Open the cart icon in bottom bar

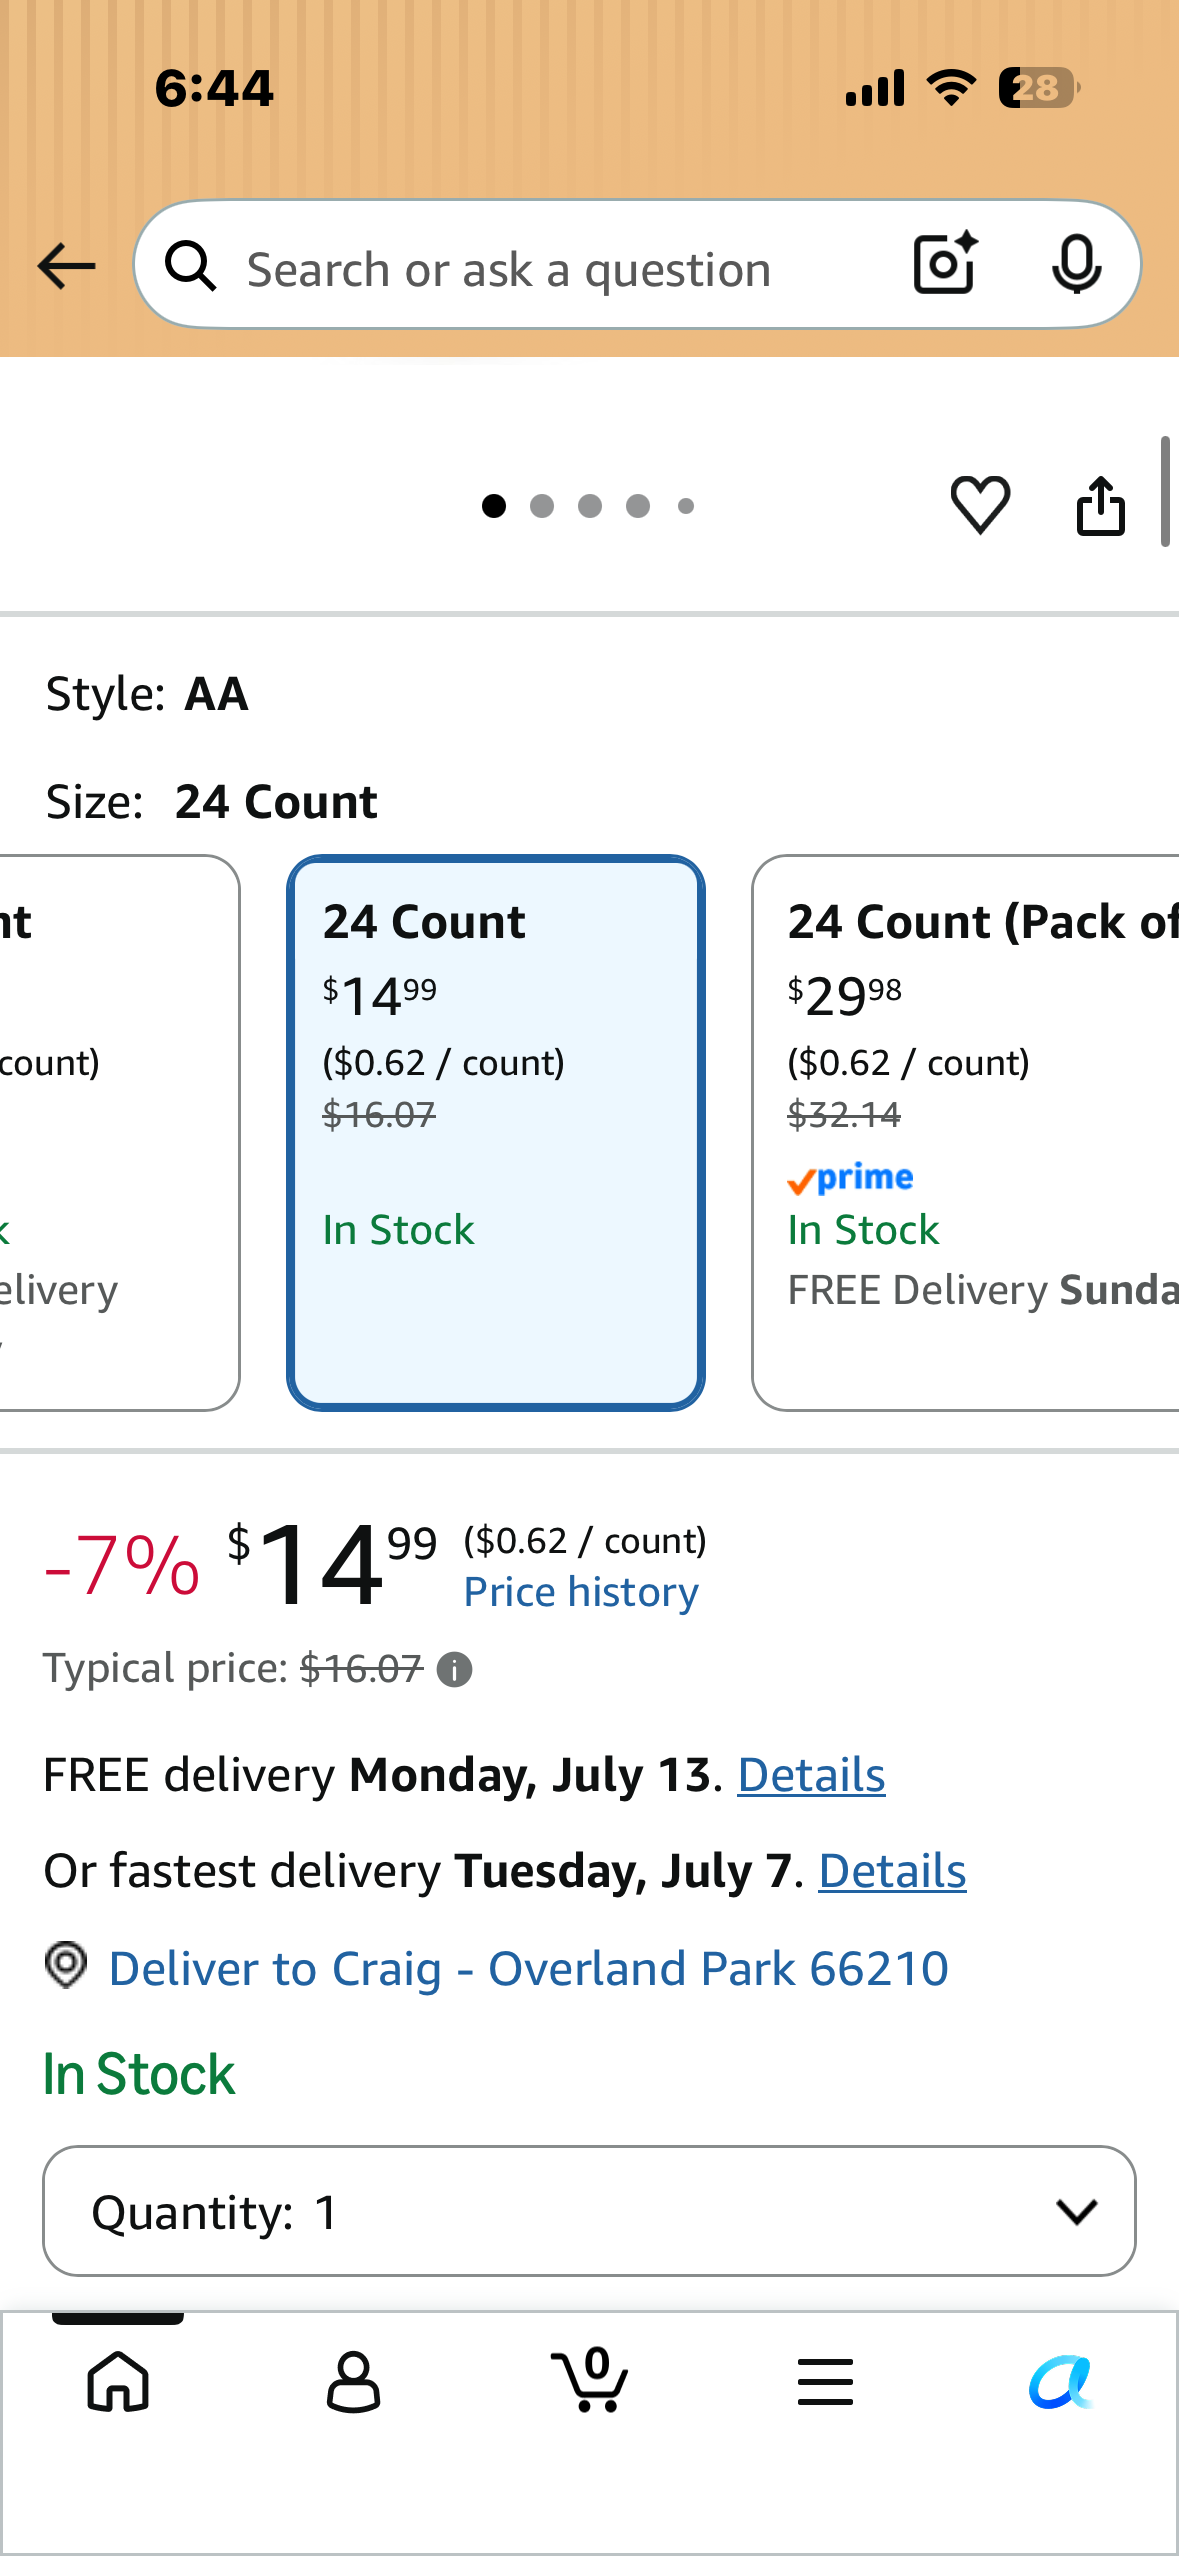(x=590, y=2380)
